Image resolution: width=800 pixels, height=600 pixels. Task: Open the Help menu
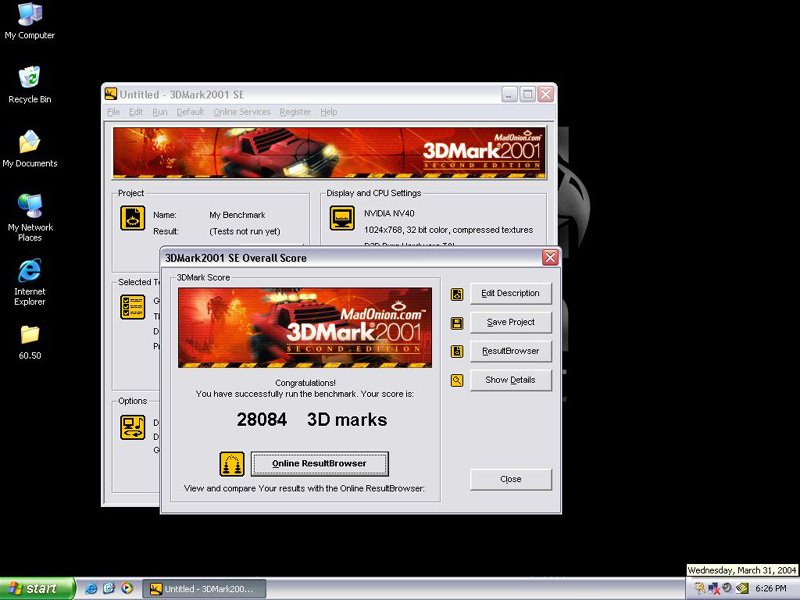coord(329,112)
